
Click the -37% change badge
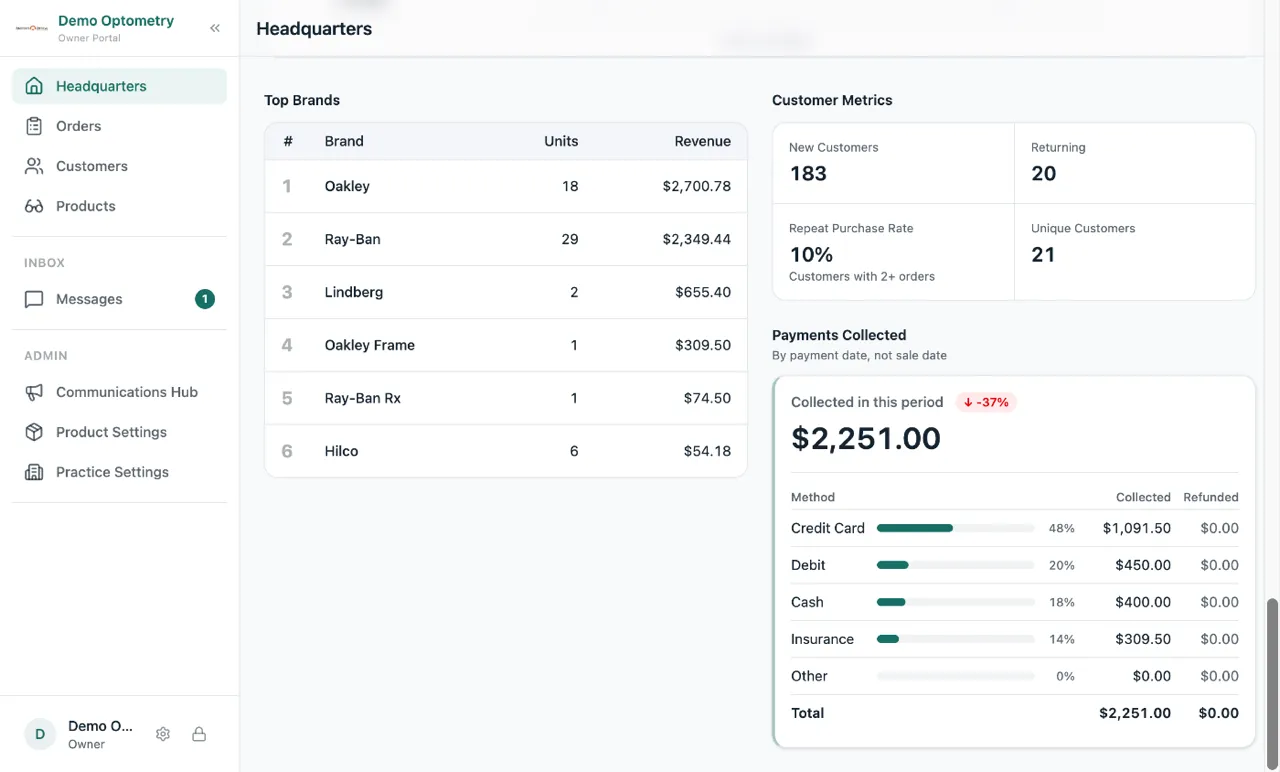986,402
